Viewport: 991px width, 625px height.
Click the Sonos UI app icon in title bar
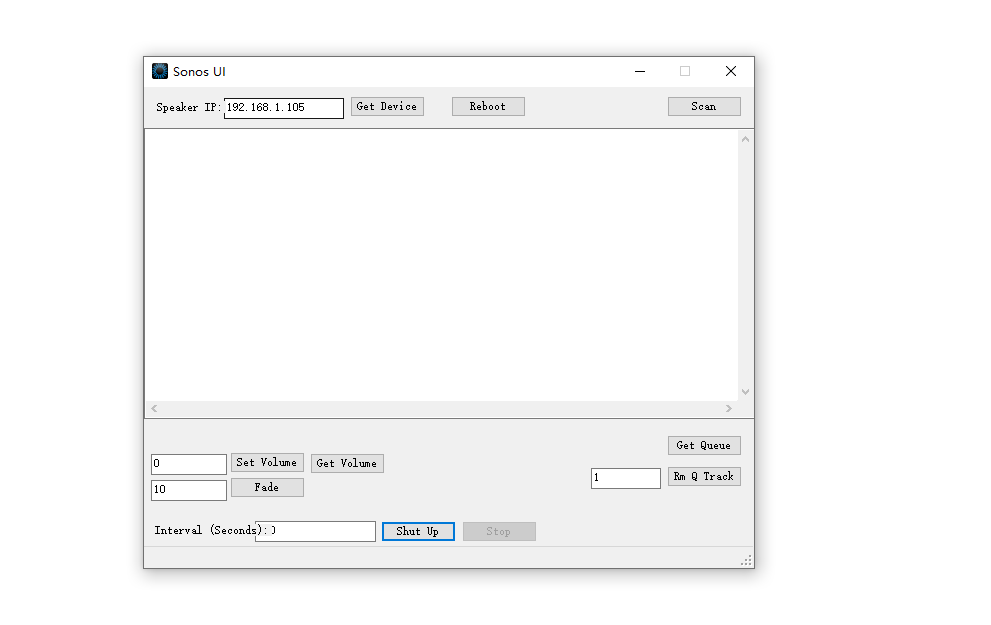[x=160, y=71]
